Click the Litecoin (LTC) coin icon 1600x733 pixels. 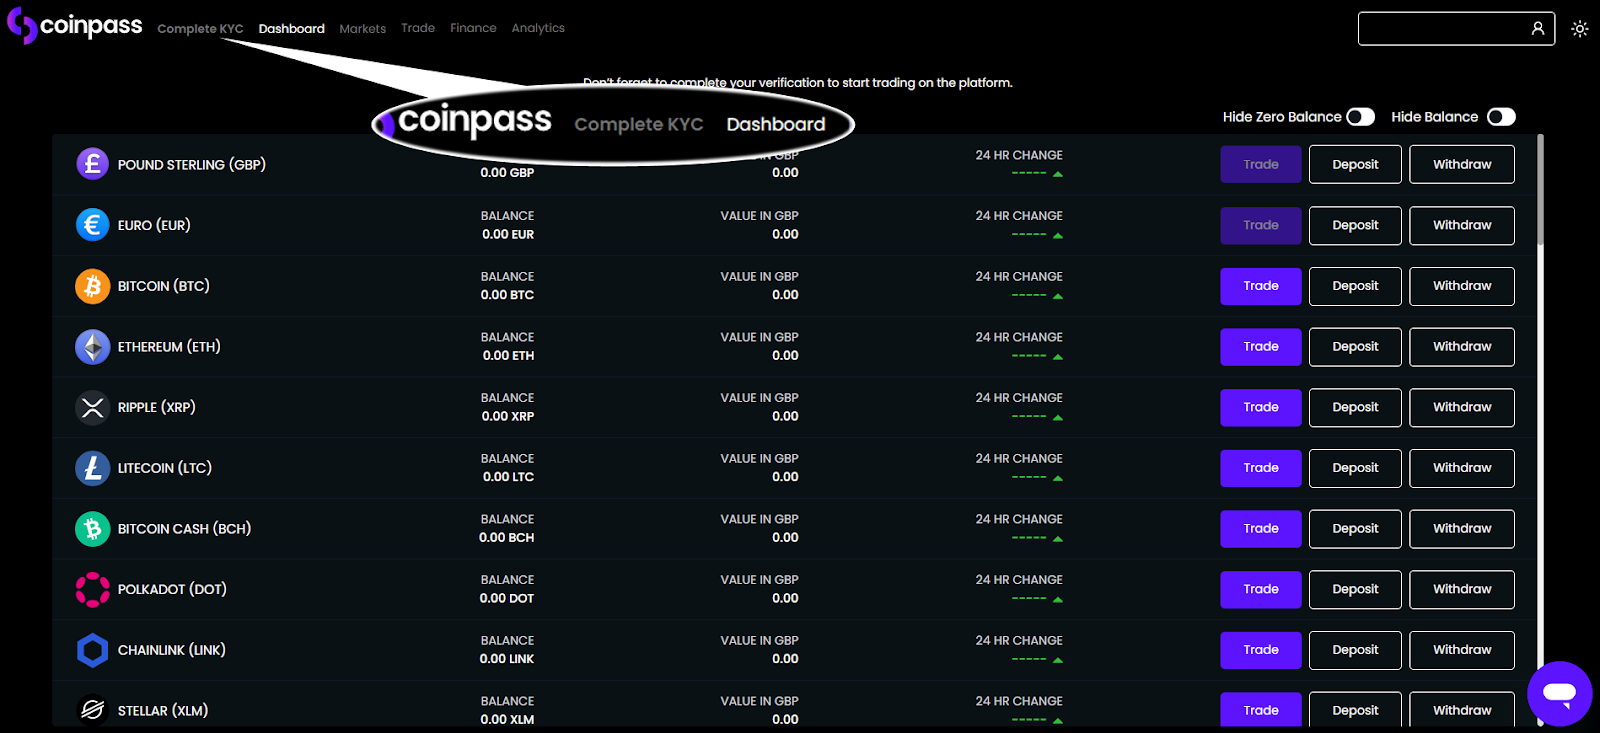tap(92, 468)
